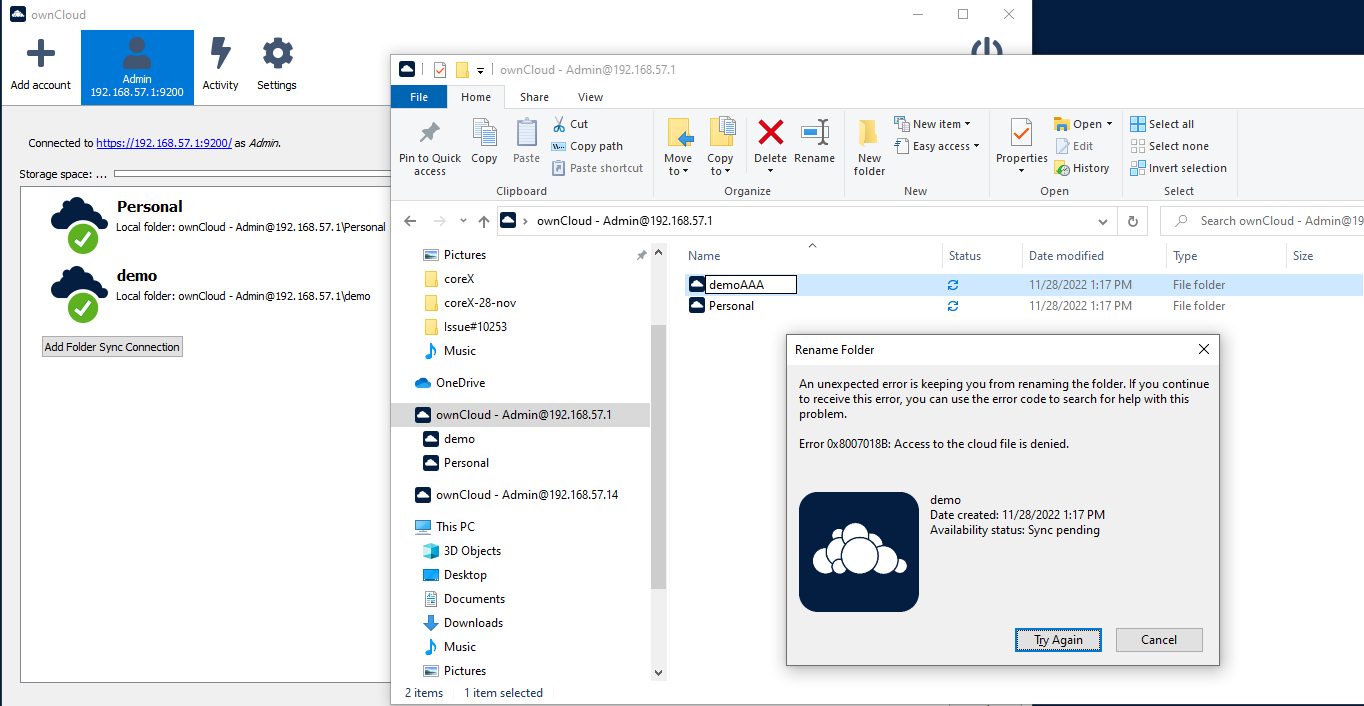Screen dimensions: 1364x706
Task: Open the File menu in Explorer
Action: [418, 97]
